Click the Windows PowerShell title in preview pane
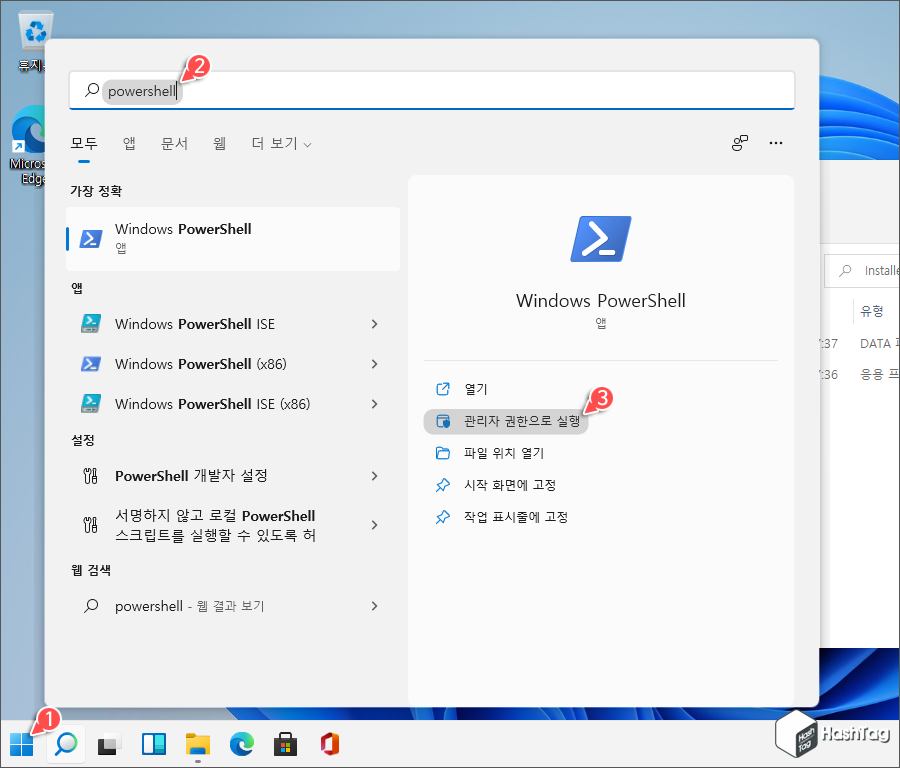Image resolution: width=900 pixels, height=768 pixels. point(600,301)
